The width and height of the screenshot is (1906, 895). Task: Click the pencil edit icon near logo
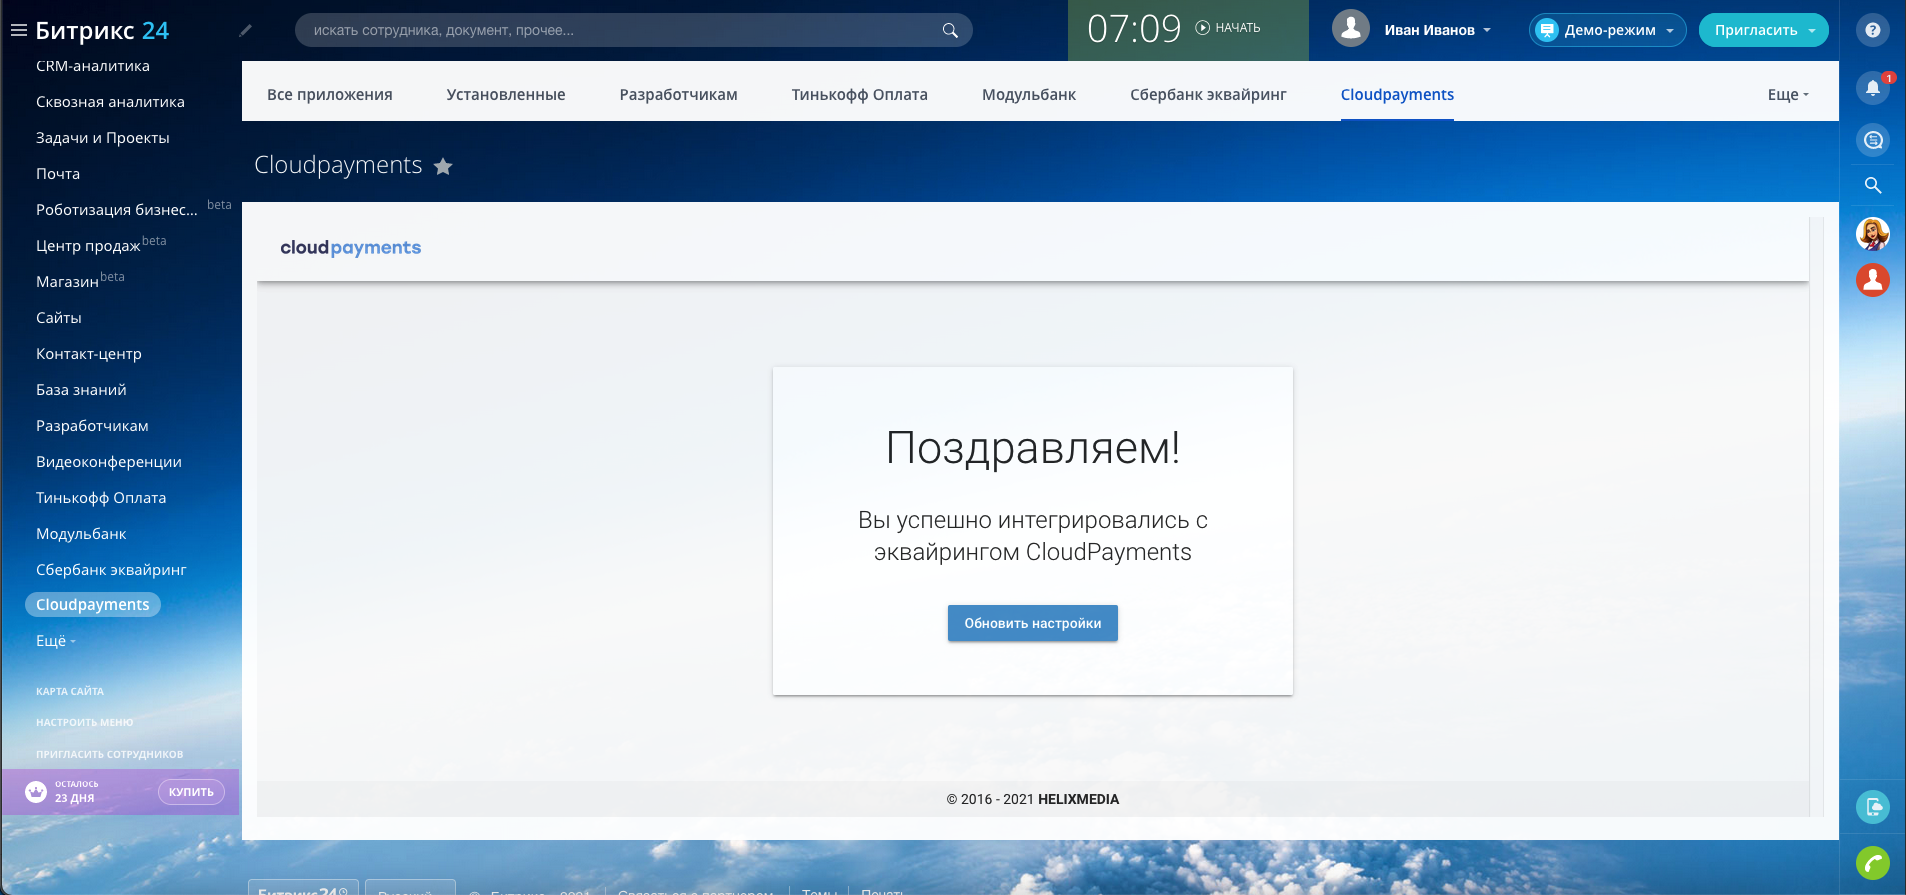pos(246,30)
